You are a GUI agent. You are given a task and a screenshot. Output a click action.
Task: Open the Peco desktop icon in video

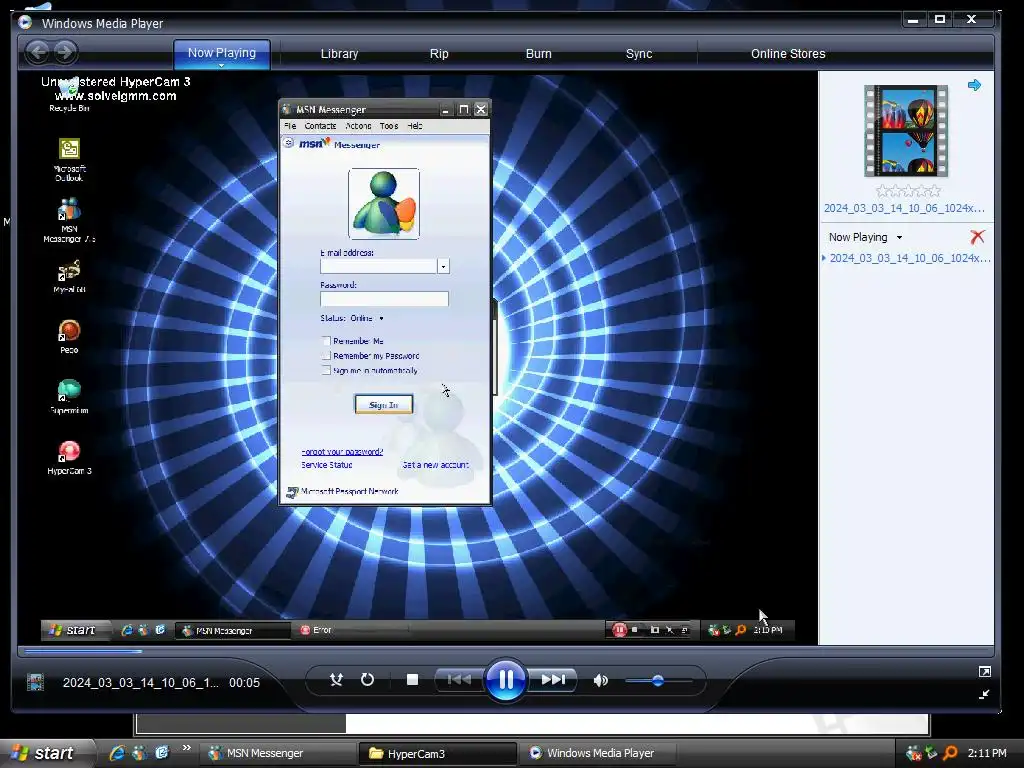click(69, 337)
